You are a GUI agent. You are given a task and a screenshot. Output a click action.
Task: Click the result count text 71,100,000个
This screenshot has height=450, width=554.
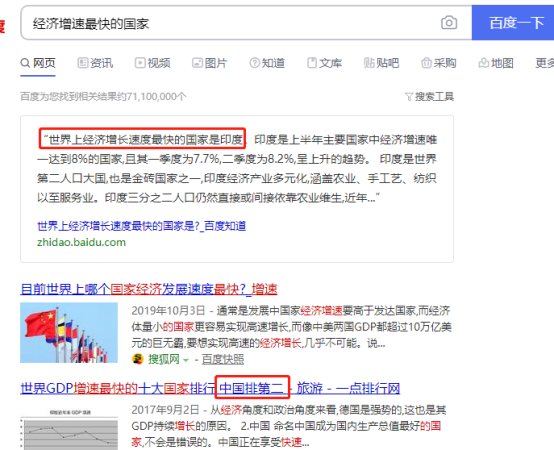[x=103, y=96]
